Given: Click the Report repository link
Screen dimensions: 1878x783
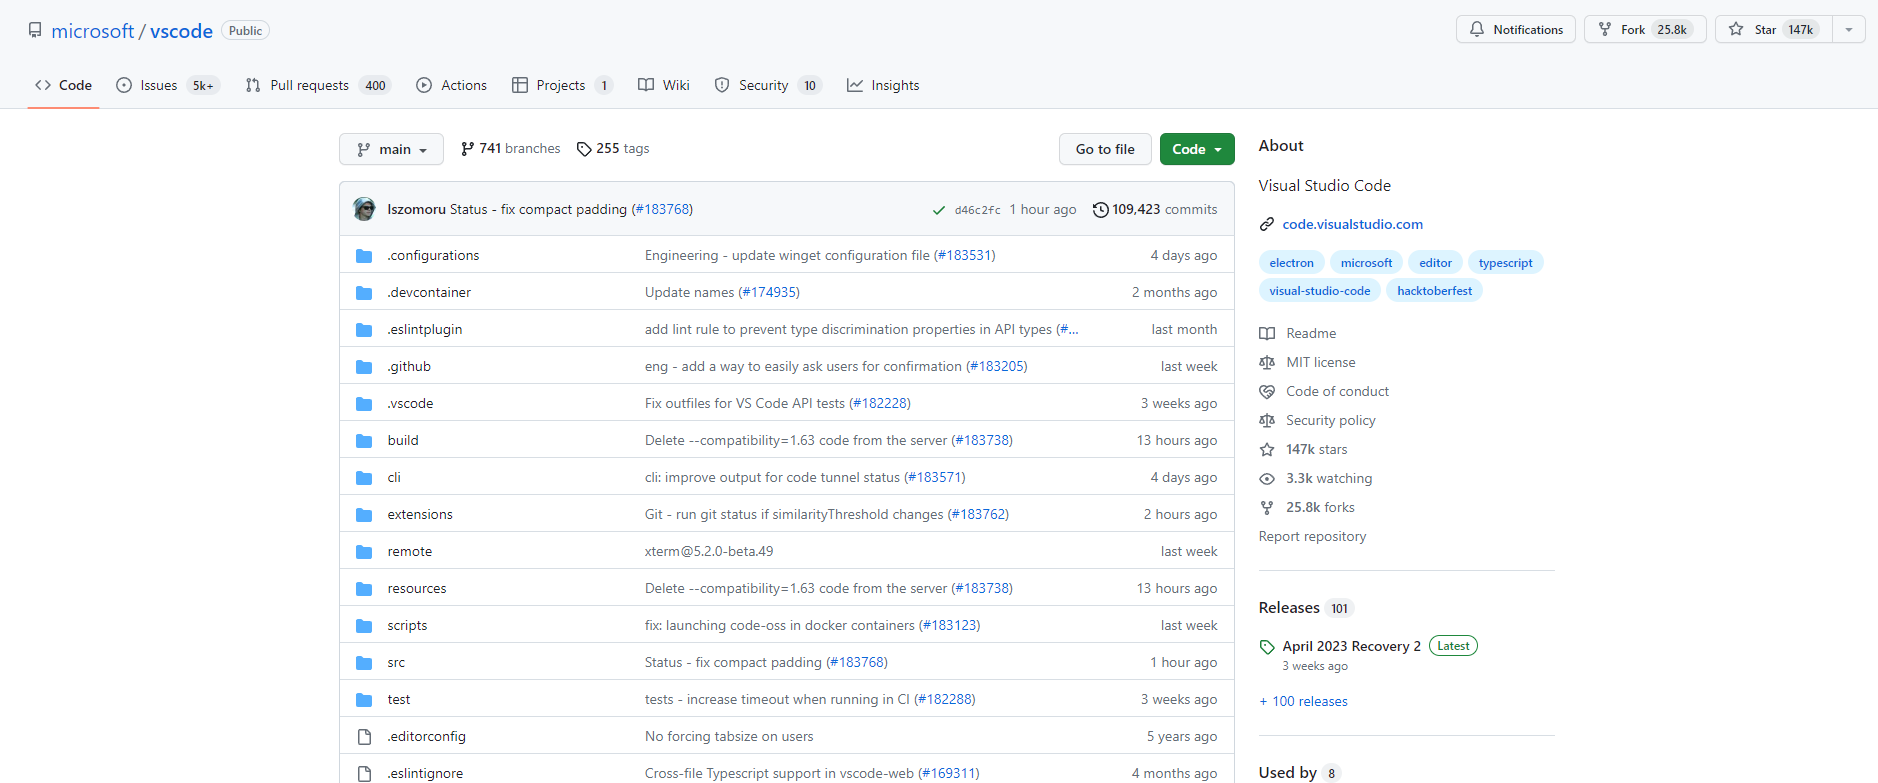Looking at the screenshot, I should (1312, 536).
